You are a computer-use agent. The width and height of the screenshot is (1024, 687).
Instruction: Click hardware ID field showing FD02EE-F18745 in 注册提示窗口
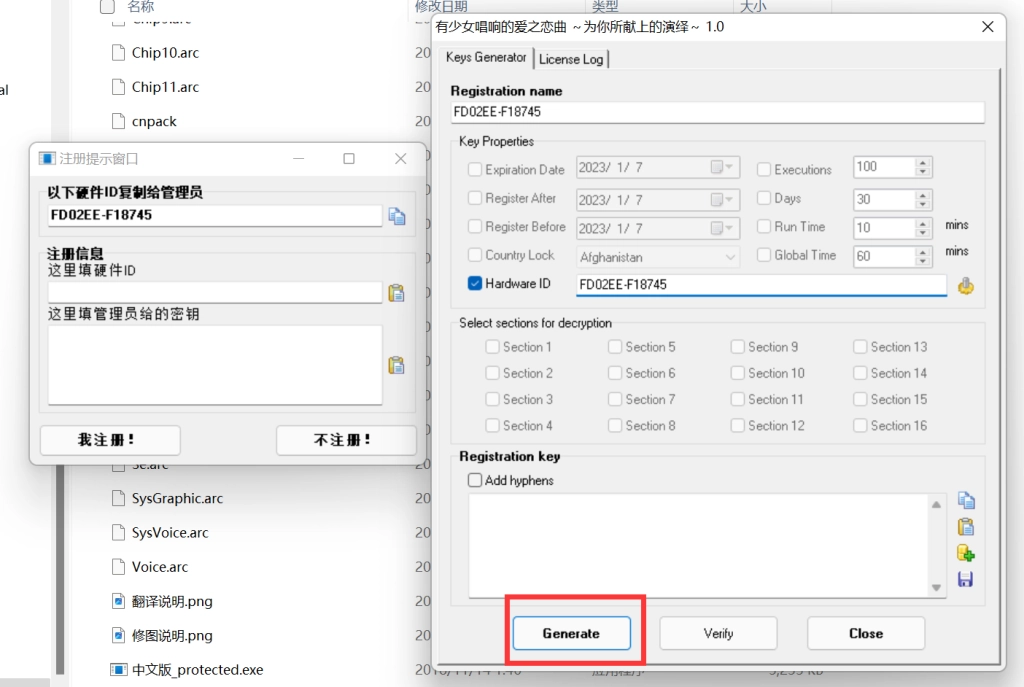pos(215,216)
